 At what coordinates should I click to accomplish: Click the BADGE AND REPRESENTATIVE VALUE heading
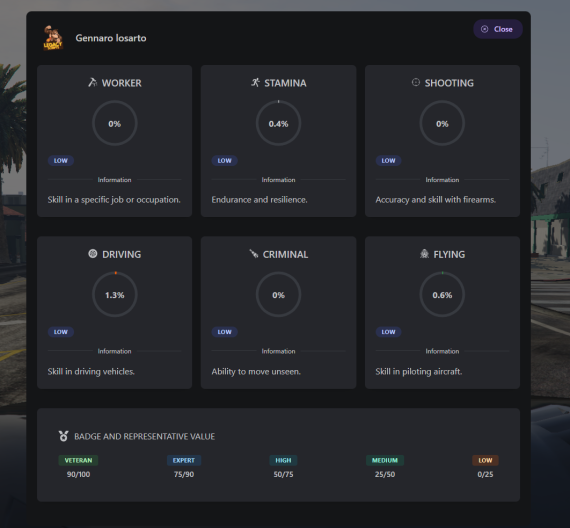click(x=145, y=436)
